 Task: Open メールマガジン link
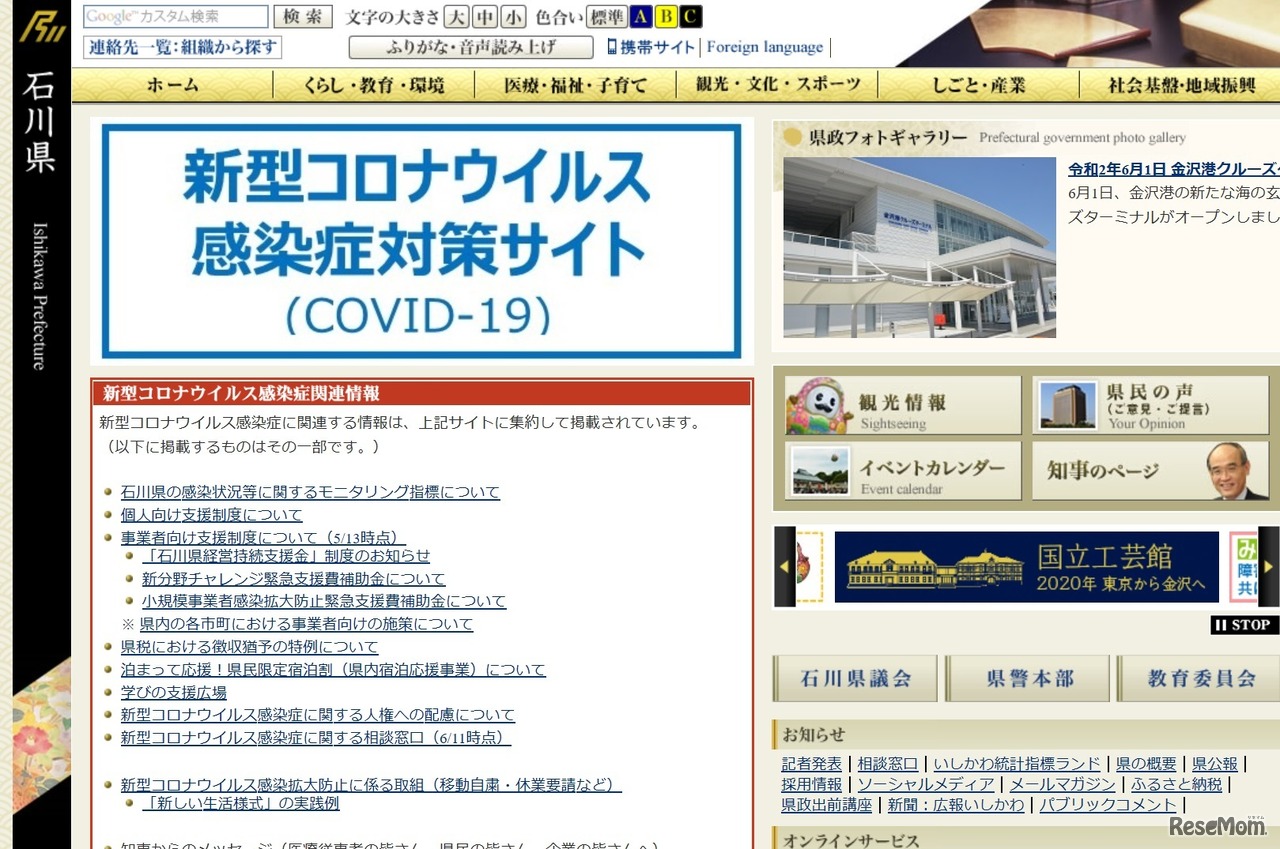point(1062,785)
